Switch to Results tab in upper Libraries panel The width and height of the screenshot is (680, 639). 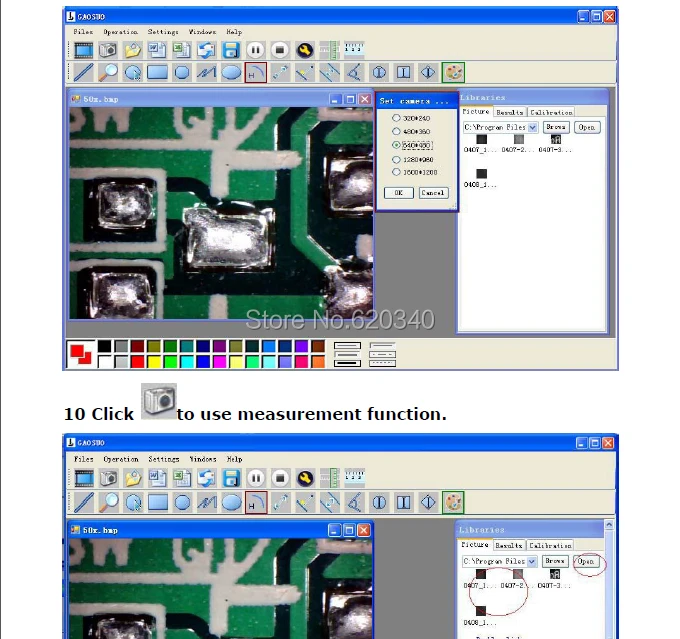click(510, 112)
